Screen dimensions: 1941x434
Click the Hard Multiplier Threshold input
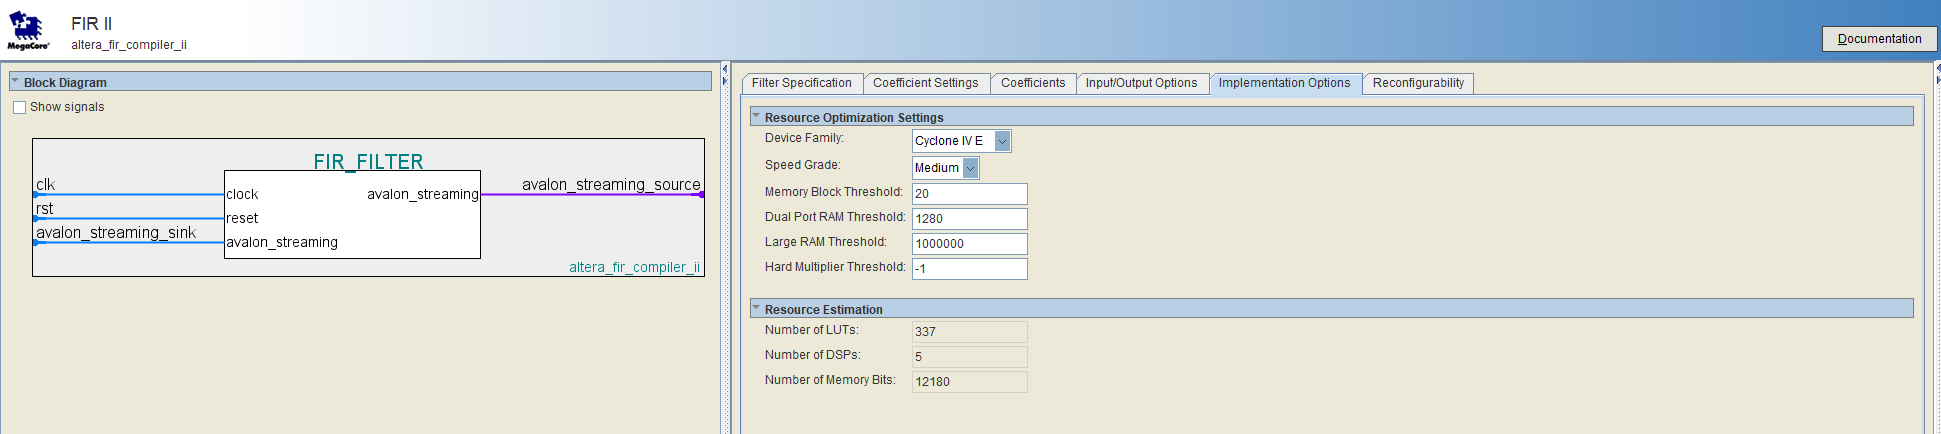(x=969, y=269)
